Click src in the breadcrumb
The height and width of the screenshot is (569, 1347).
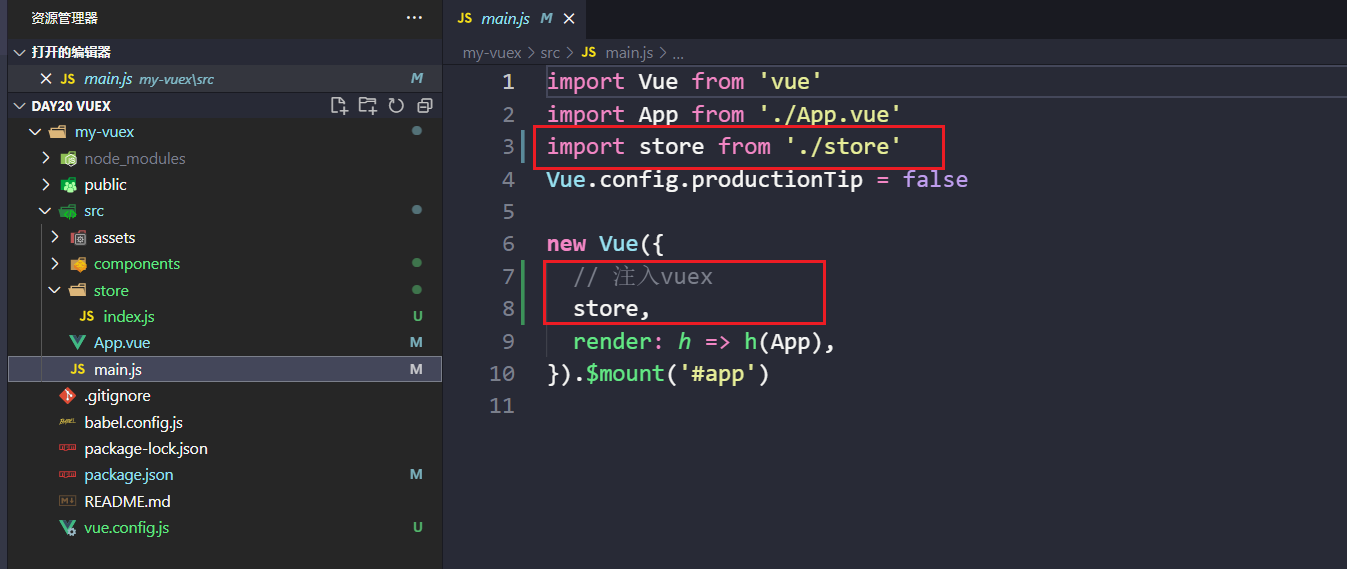point(550,53)
